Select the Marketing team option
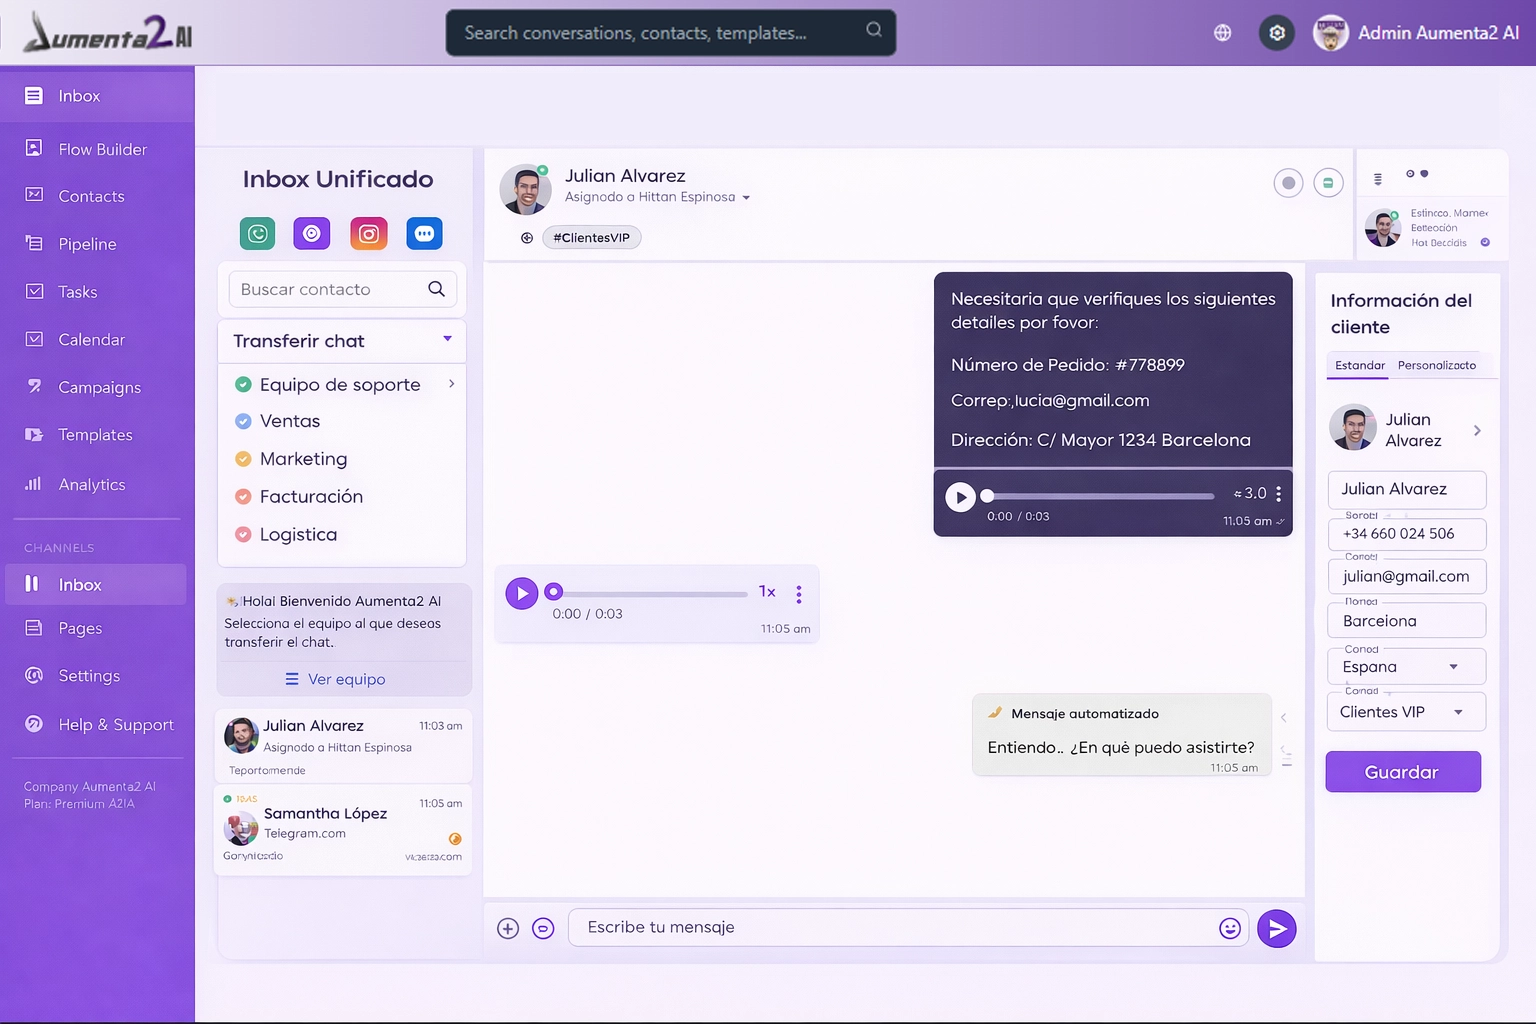 [303, 459]
